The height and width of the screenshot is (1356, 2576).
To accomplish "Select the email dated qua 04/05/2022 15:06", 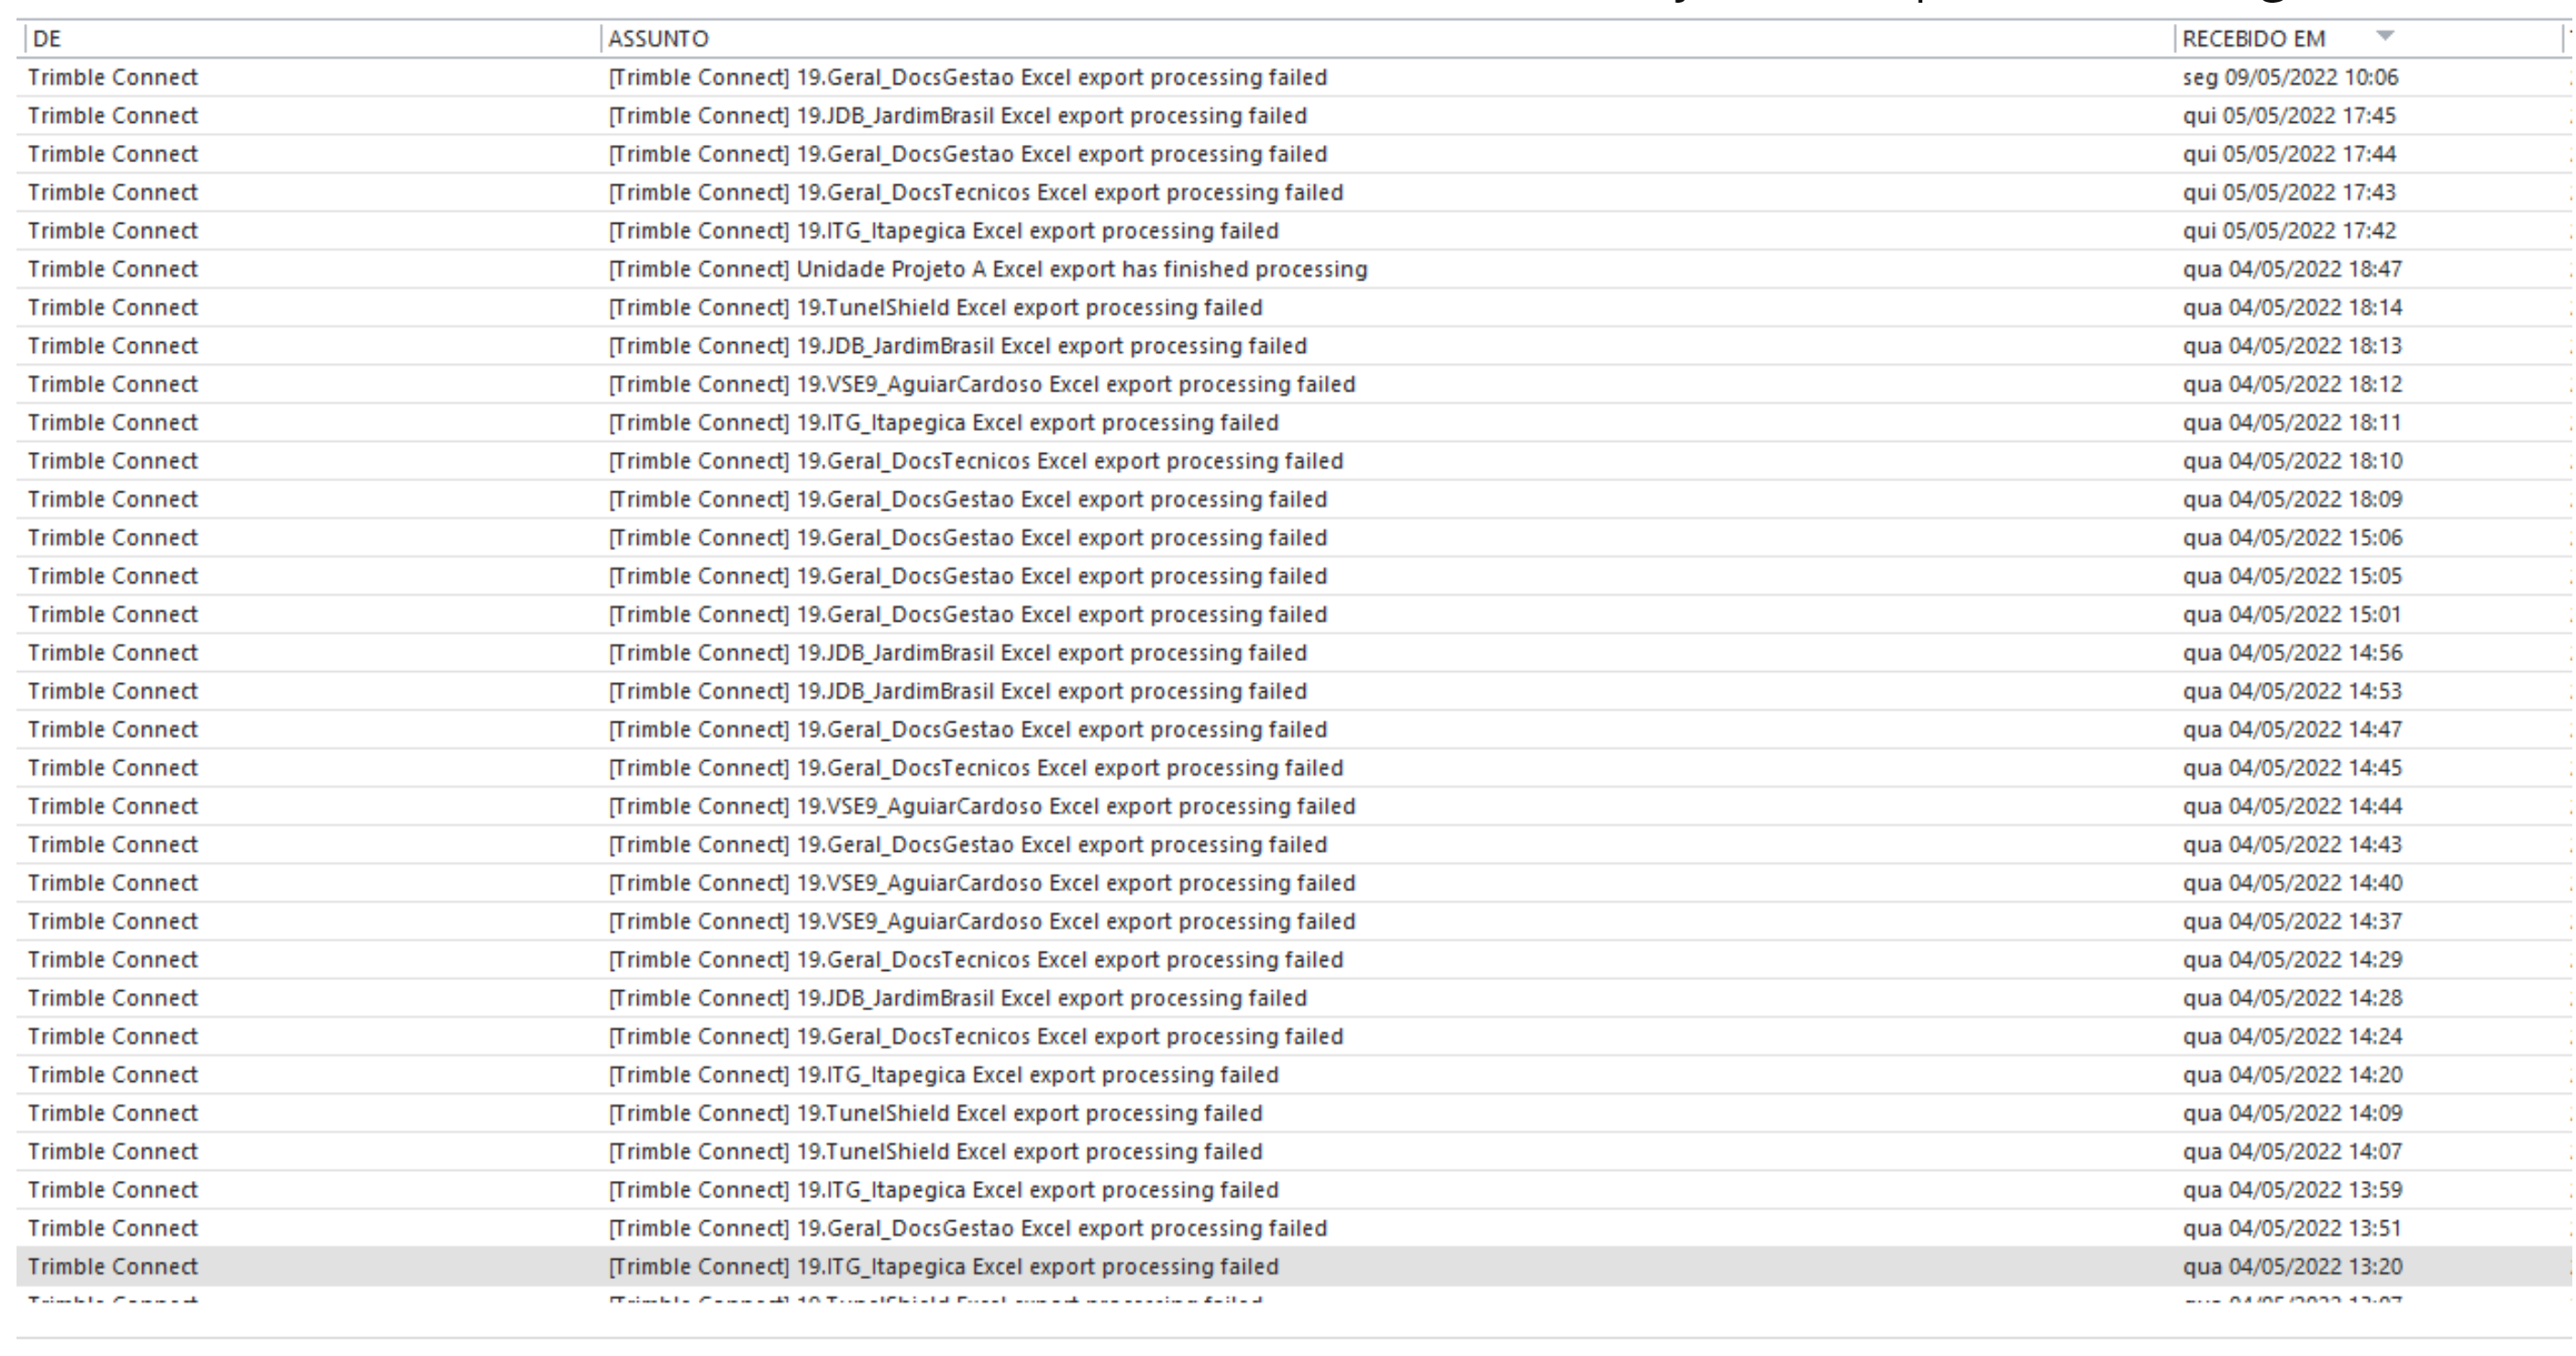I will click(x=1293, y=538).
